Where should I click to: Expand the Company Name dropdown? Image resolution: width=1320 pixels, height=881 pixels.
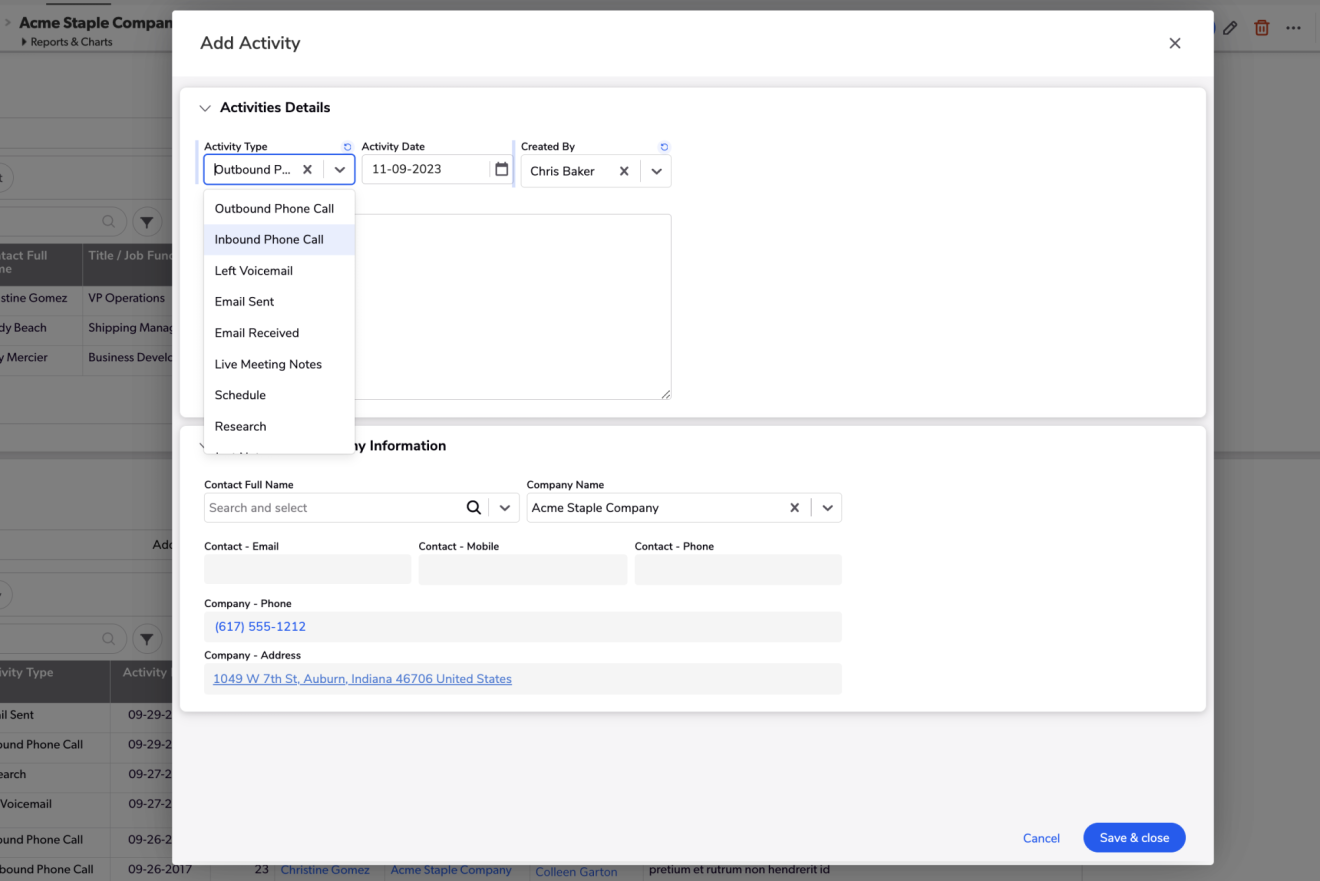coord(828,508)
